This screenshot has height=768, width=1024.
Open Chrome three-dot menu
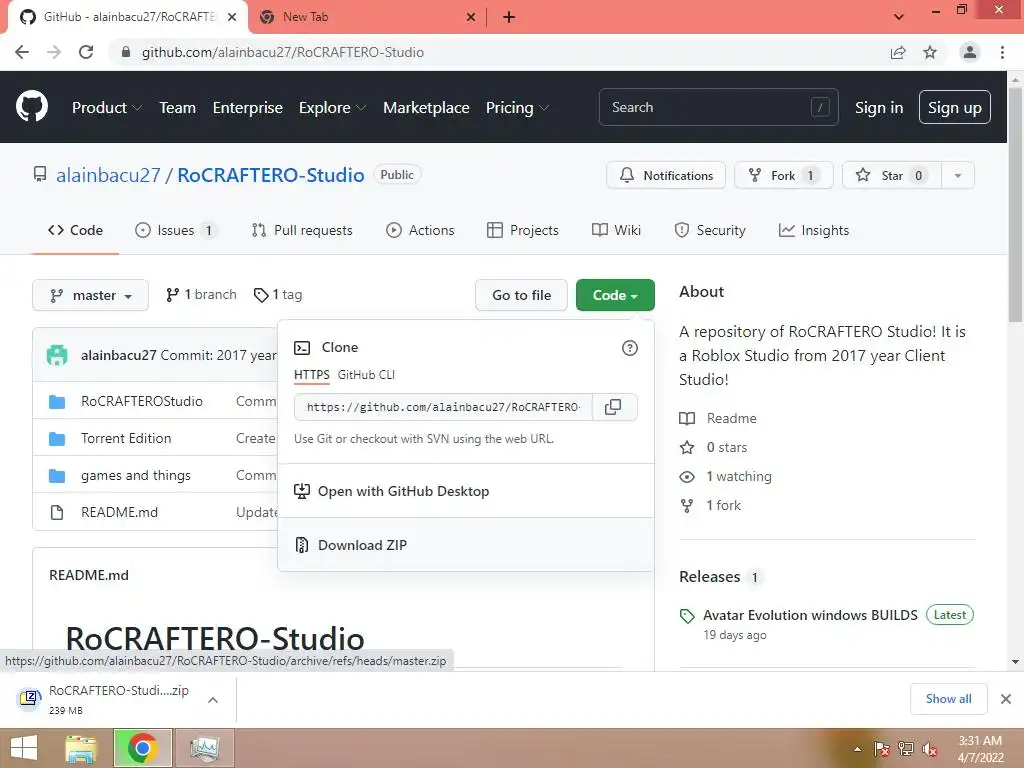[x=1002, y=52]
